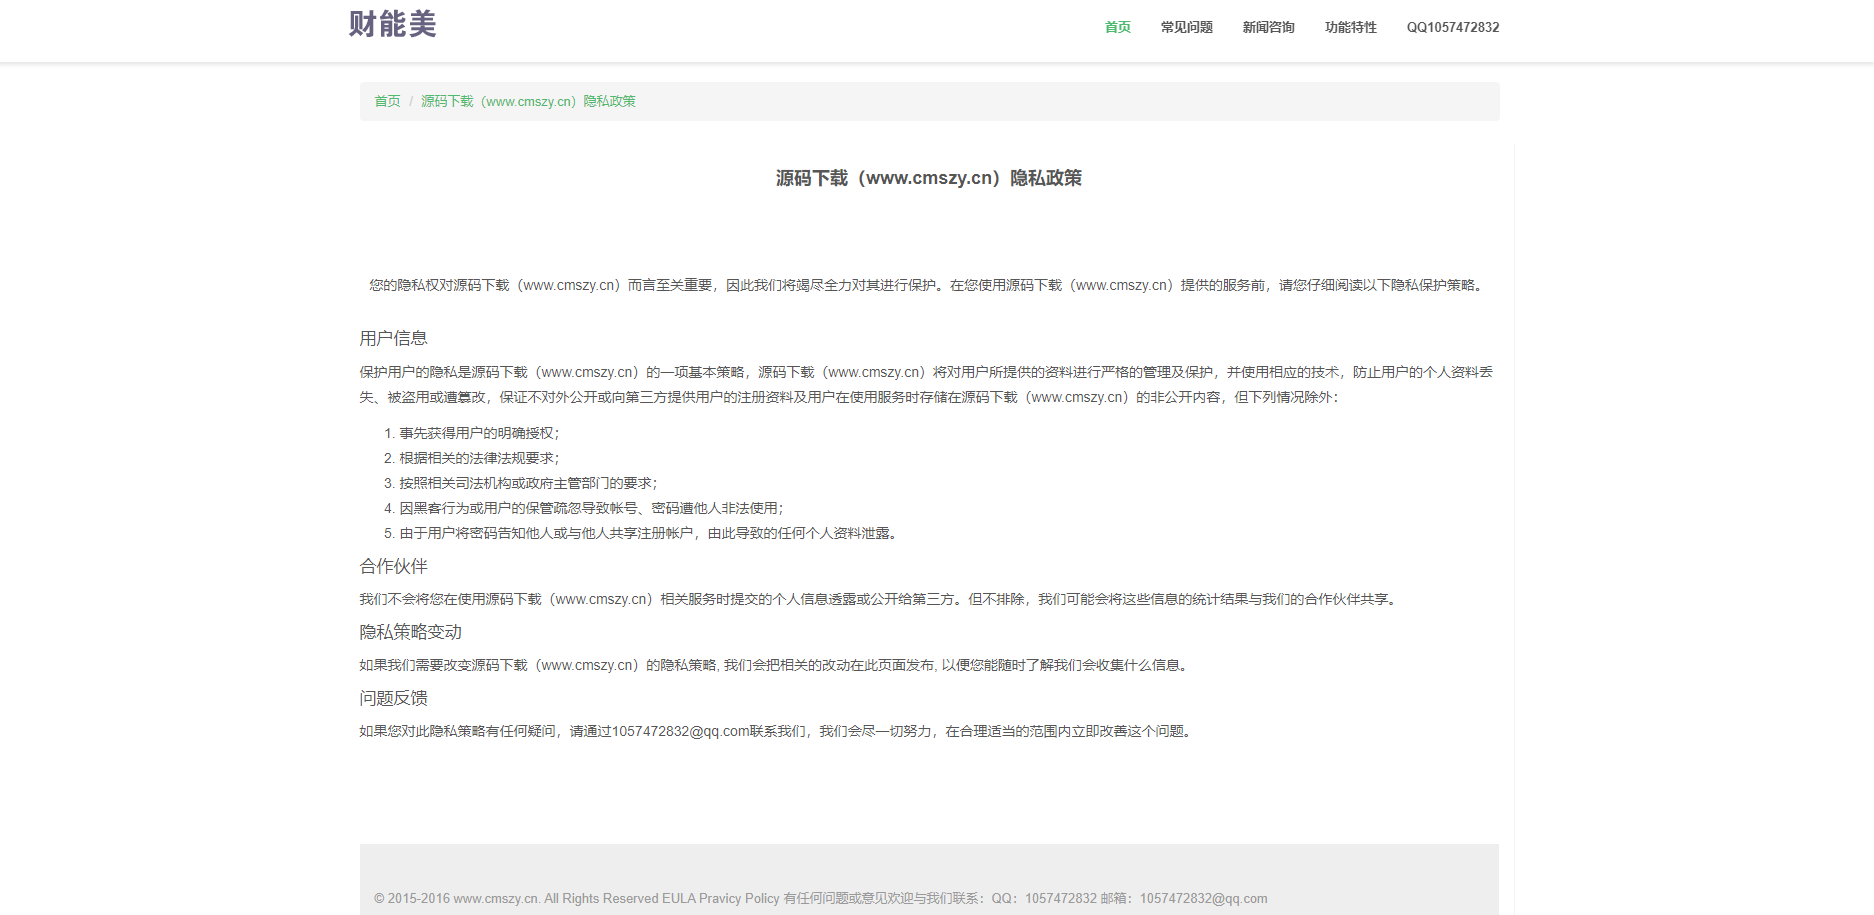Select 功能特性 in the top navigation
Viewport: 1874px width, 915px height.
(x=1350, y=27)
